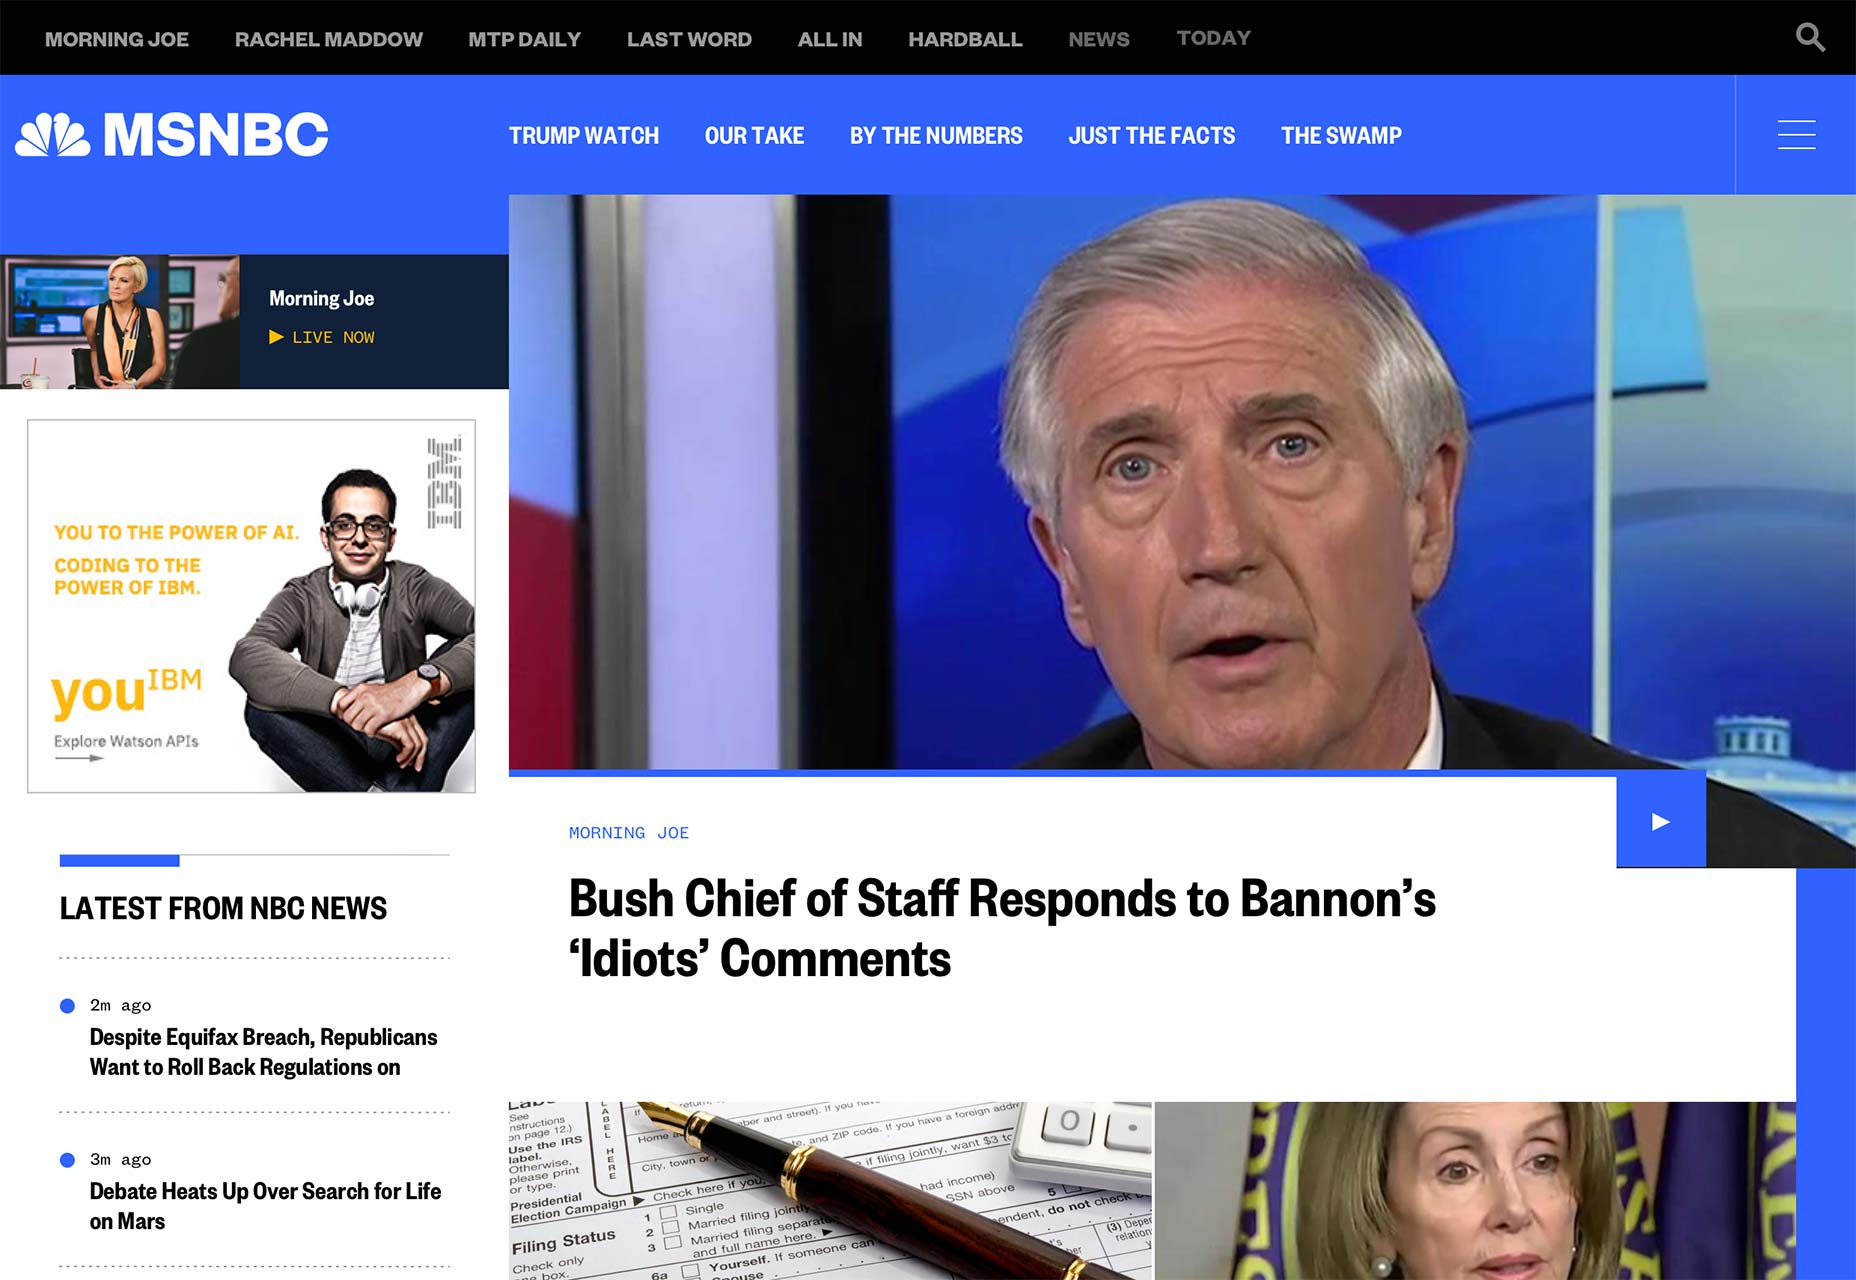Open the Our Take section

[x=754, y=135]
